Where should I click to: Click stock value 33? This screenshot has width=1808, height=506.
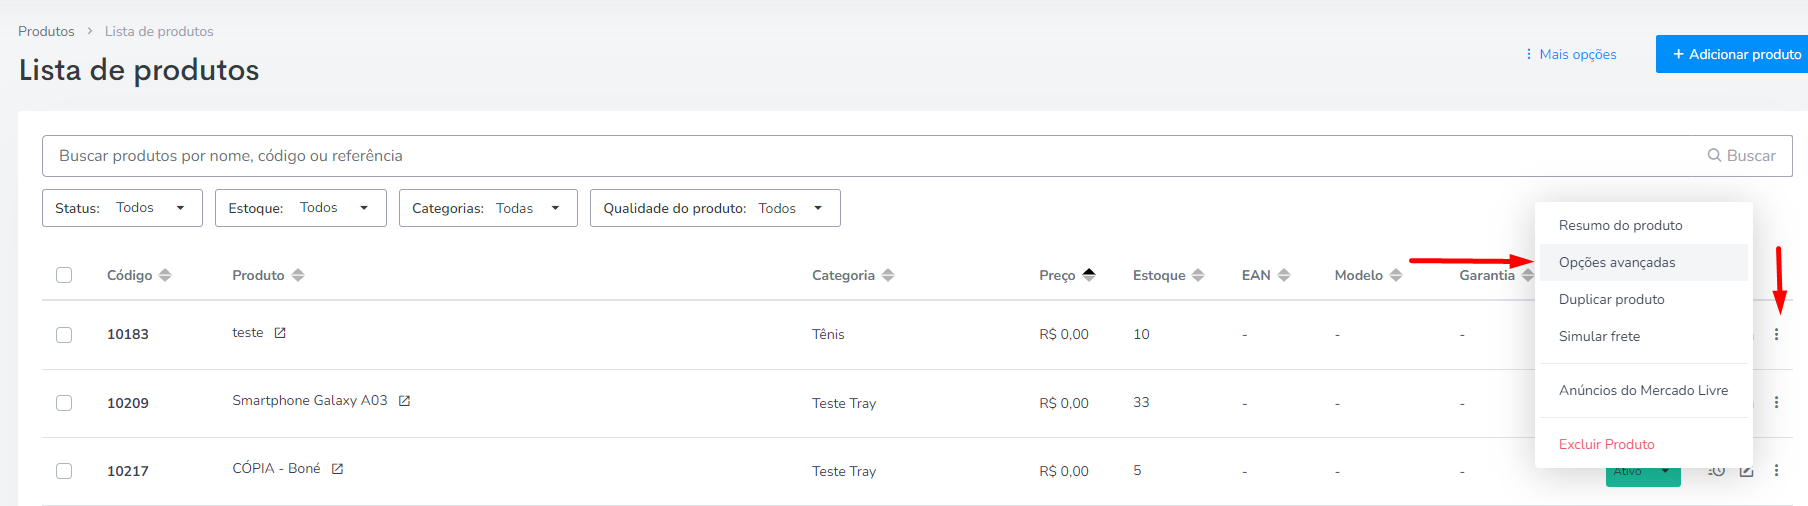tap(1141, 402)
